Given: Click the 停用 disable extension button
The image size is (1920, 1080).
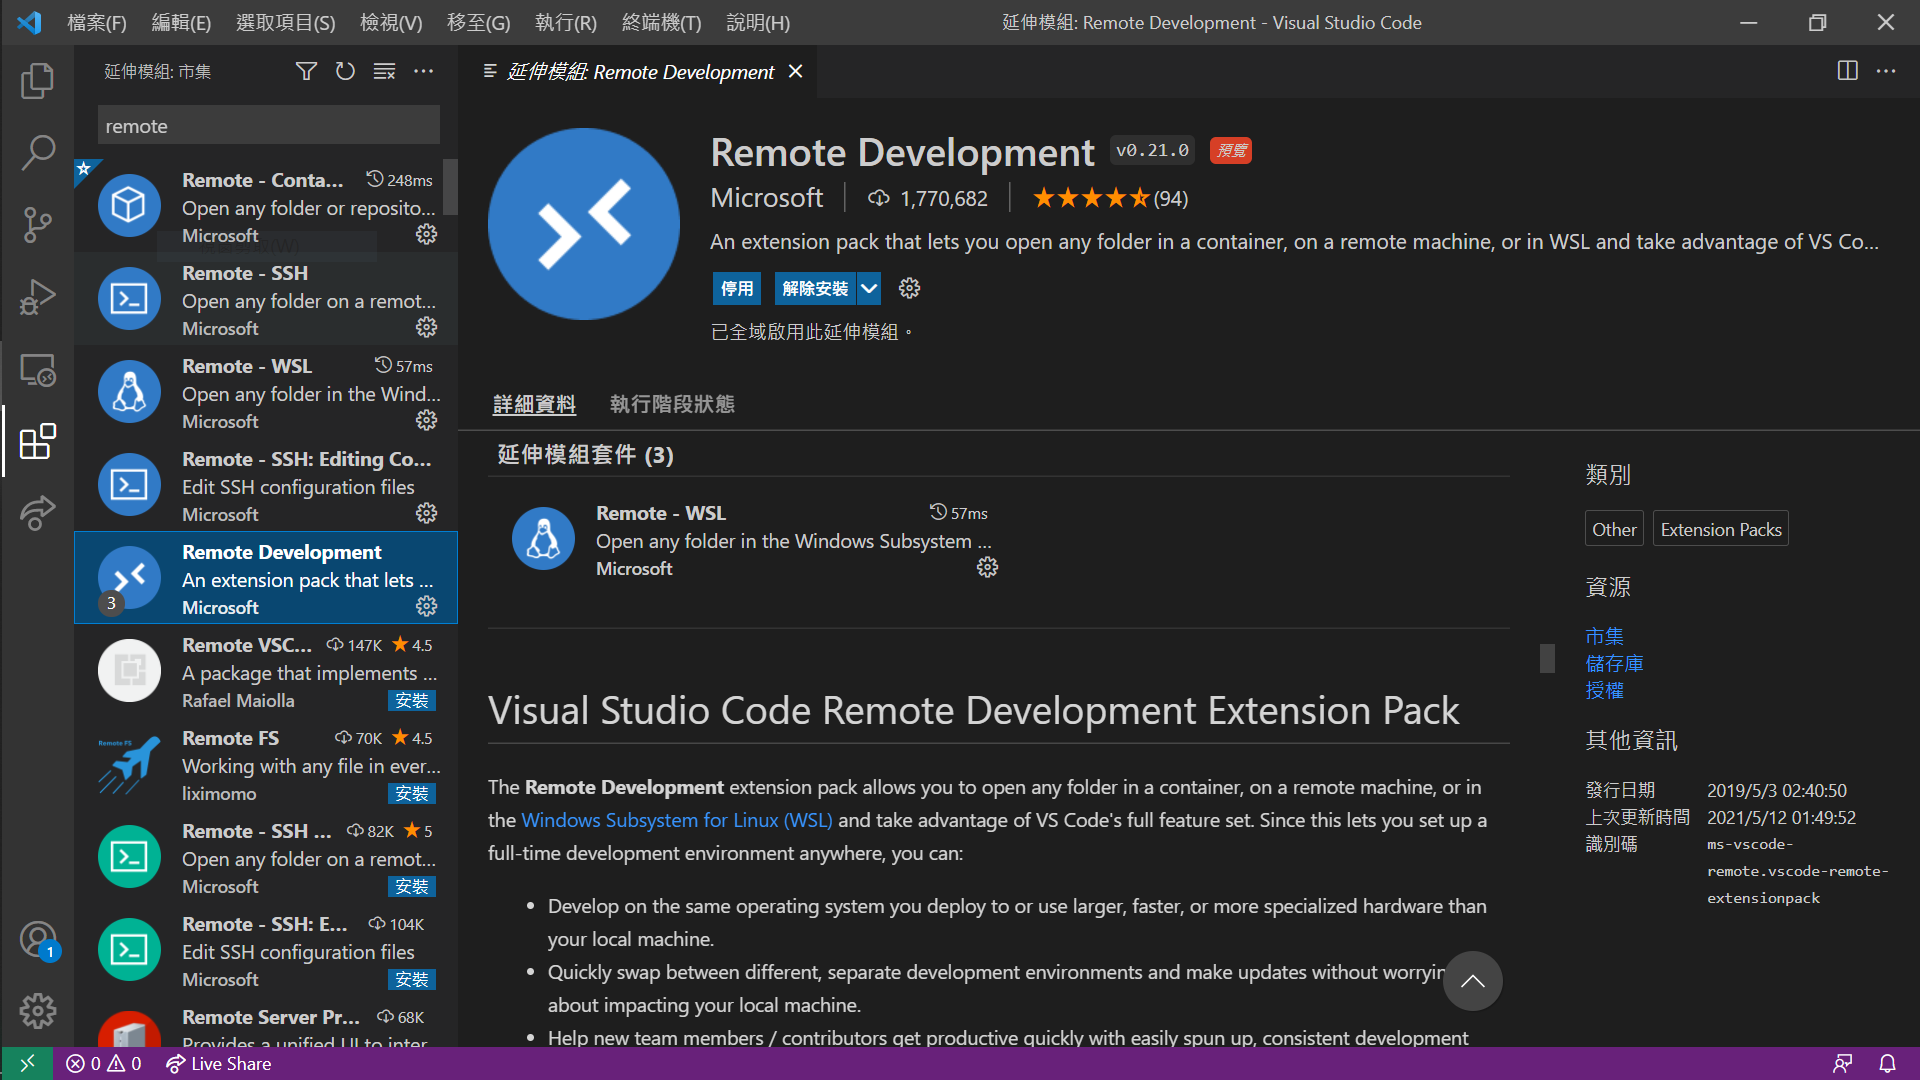Looking at the screenshot, I should 737,289.
